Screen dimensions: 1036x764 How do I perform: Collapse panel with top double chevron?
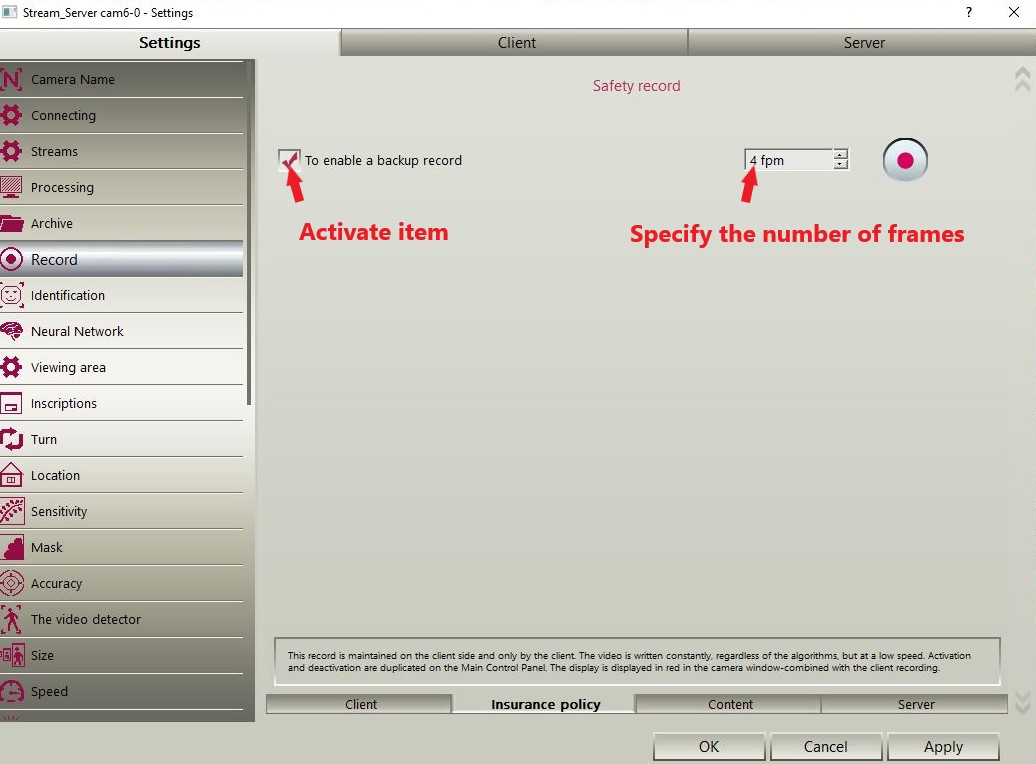point(1022,79)
